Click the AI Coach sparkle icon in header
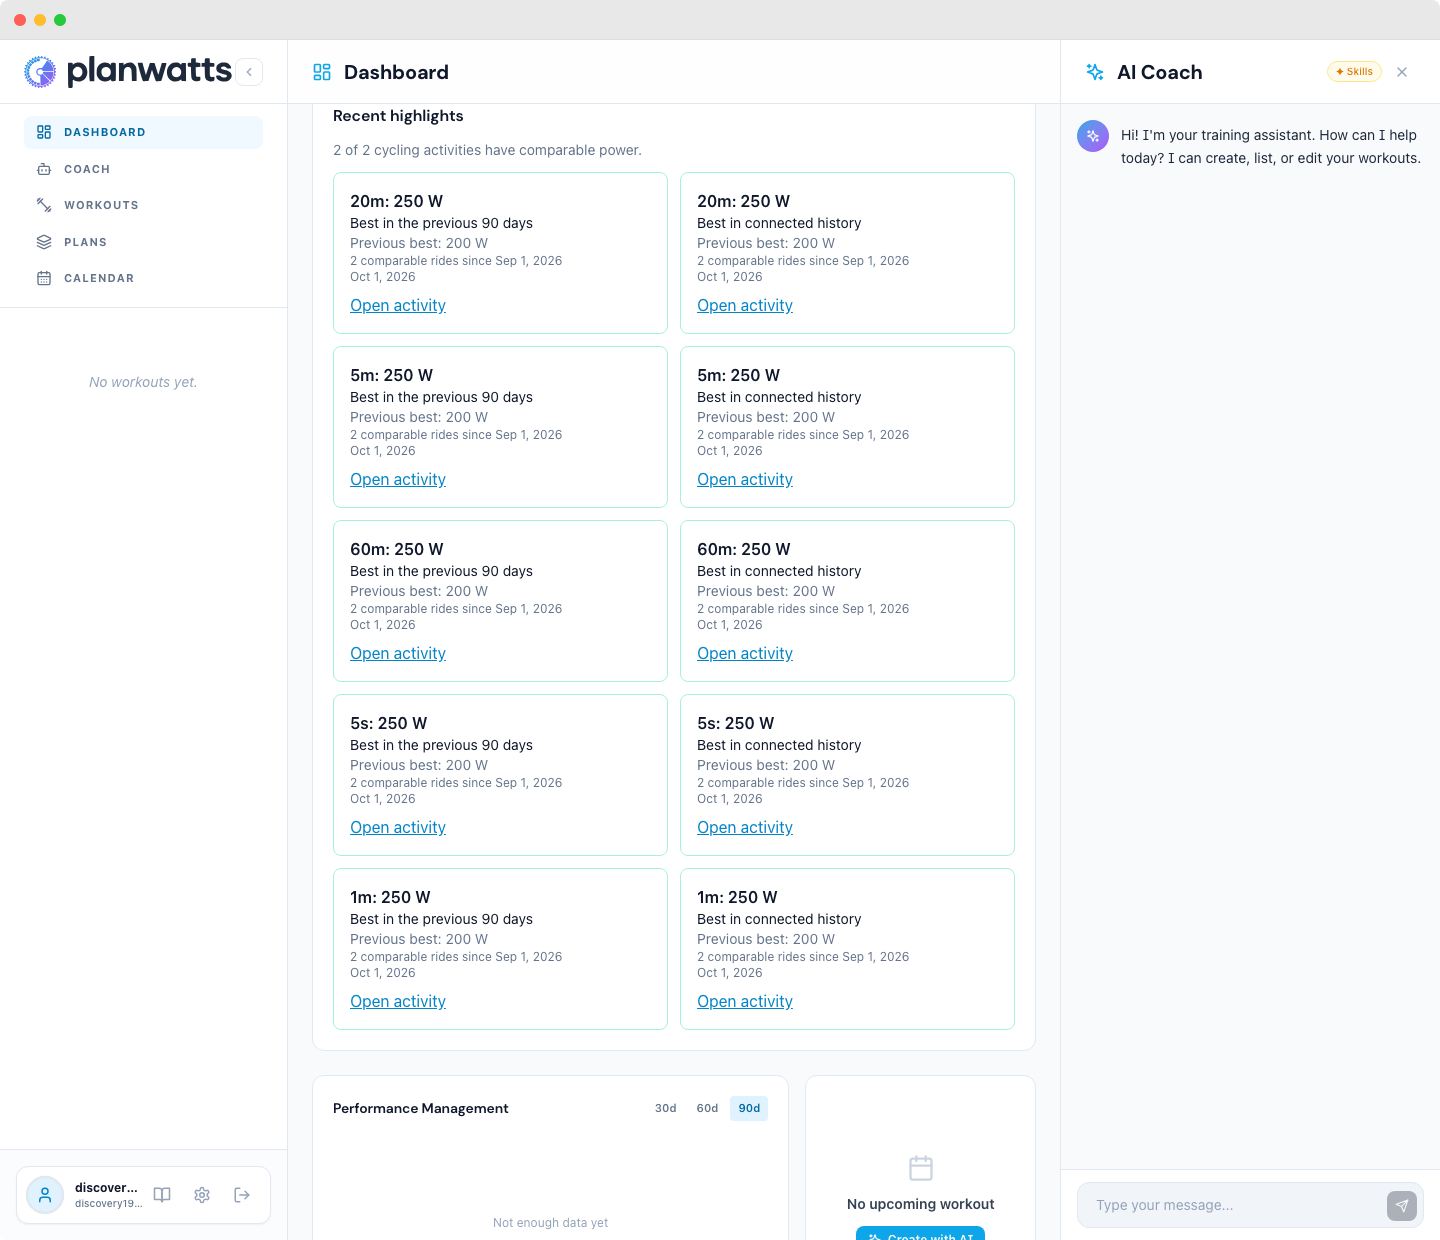 pyautogui.click(x=1095, y=72)
